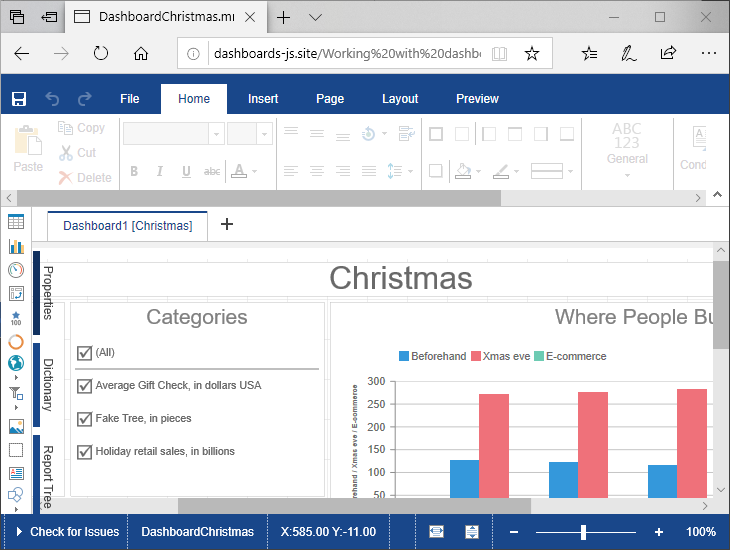The height and width of the screenshot is (550, 730).
Task: Uncheck Fake Tree, in pieces
Action: [x=84, y=419]
